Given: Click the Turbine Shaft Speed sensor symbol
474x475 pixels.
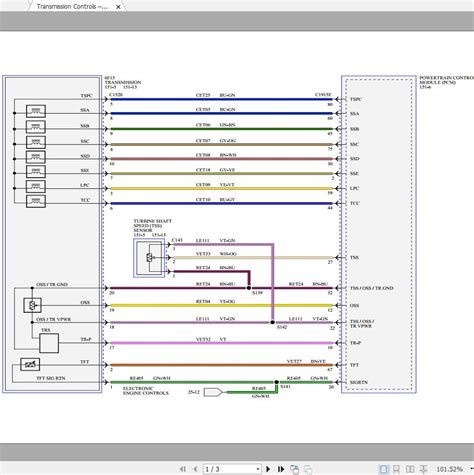Looking at the screenshot, I should (x=149, y=258).
